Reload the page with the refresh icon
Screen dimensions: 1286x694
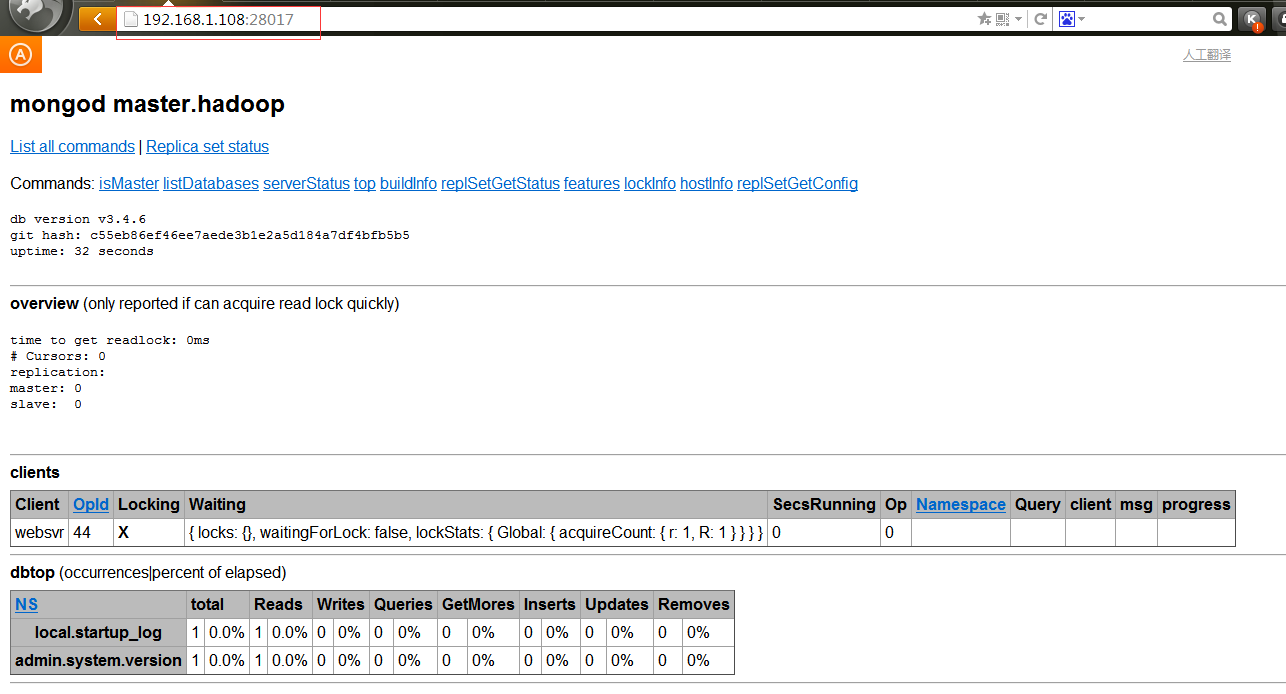(x=1040, y=19)
